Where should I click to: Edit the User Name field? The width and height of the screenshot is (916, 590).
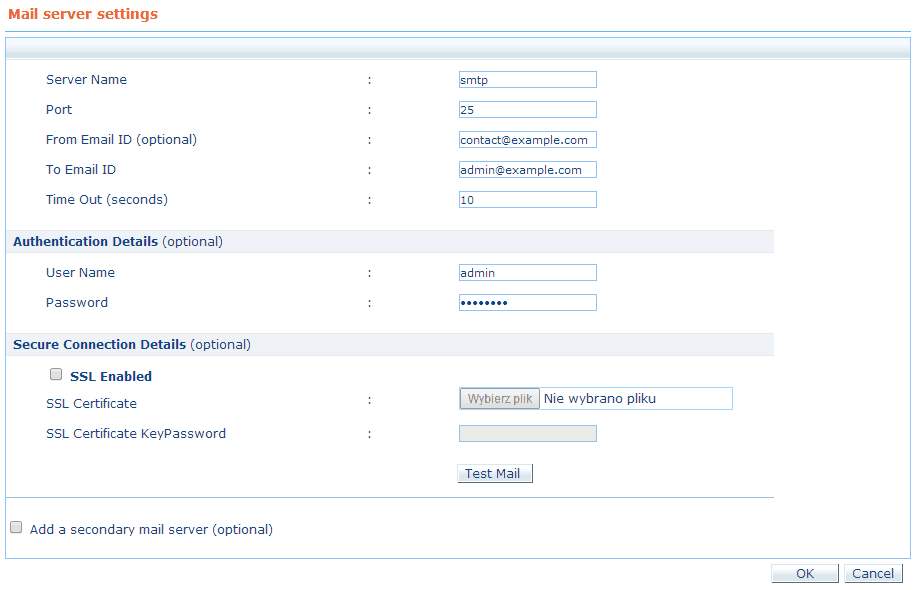click(x=528, y=272)
